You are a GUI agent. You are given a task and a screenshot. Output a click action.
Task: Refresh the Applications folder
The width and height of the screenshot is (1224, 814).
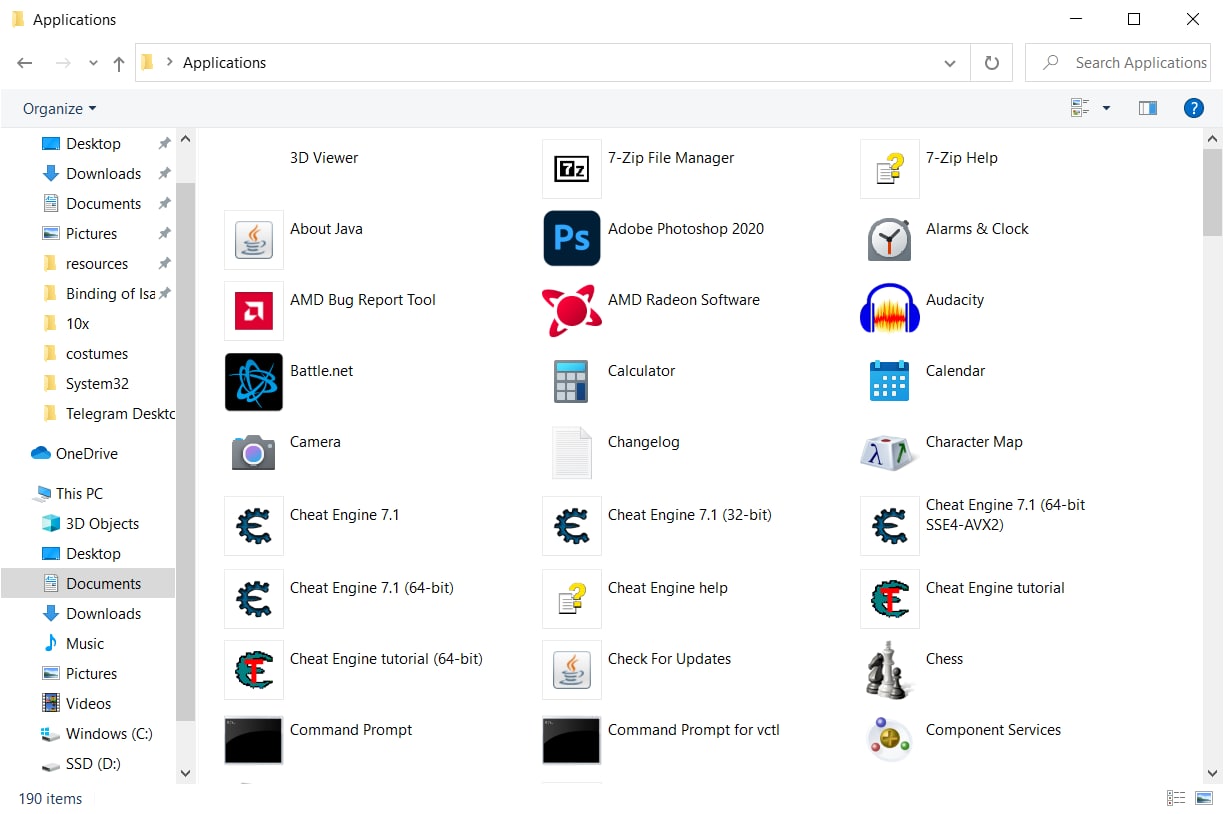(x=992, y=63)
